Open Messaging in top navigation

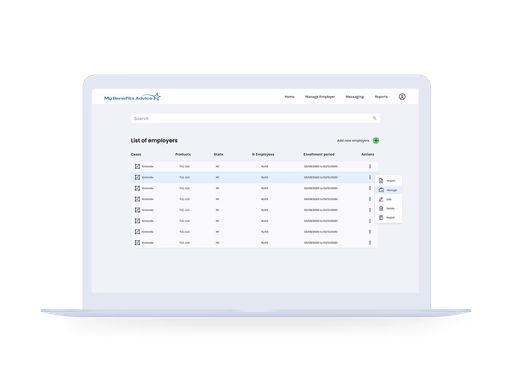point(355,97)
